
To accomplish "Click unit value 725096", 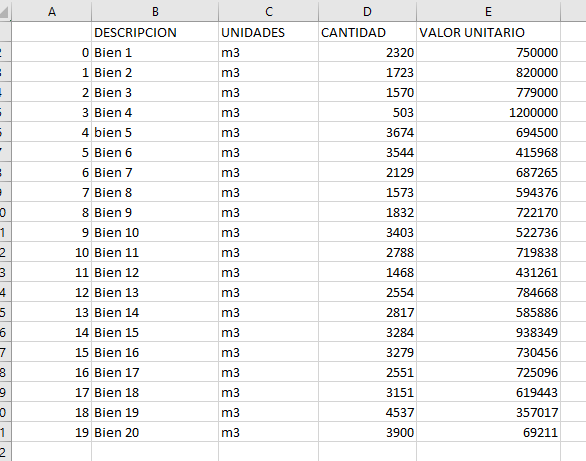I will pyautogui.click(x=488, y=372).
